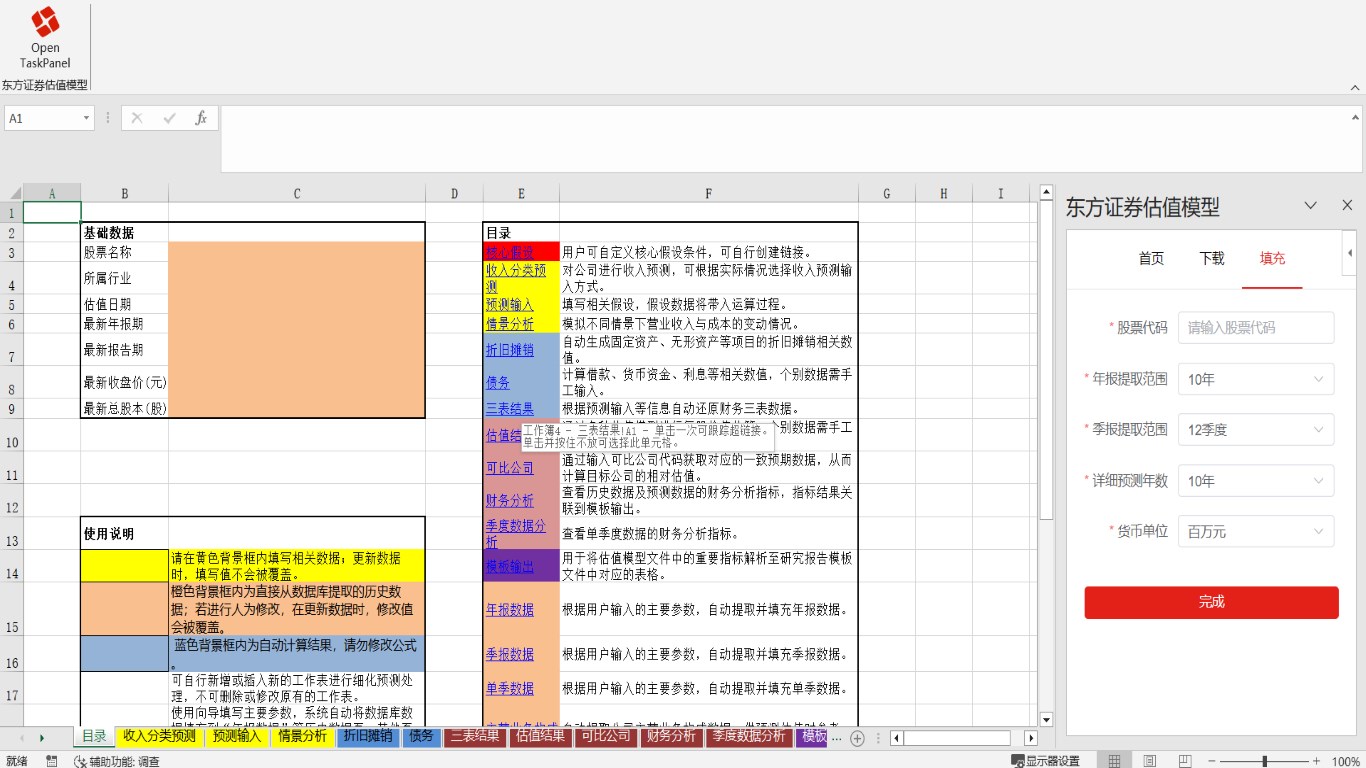Open the 估值结果 sheet tab
This screenshot has width=1366, height=768.
541,737
